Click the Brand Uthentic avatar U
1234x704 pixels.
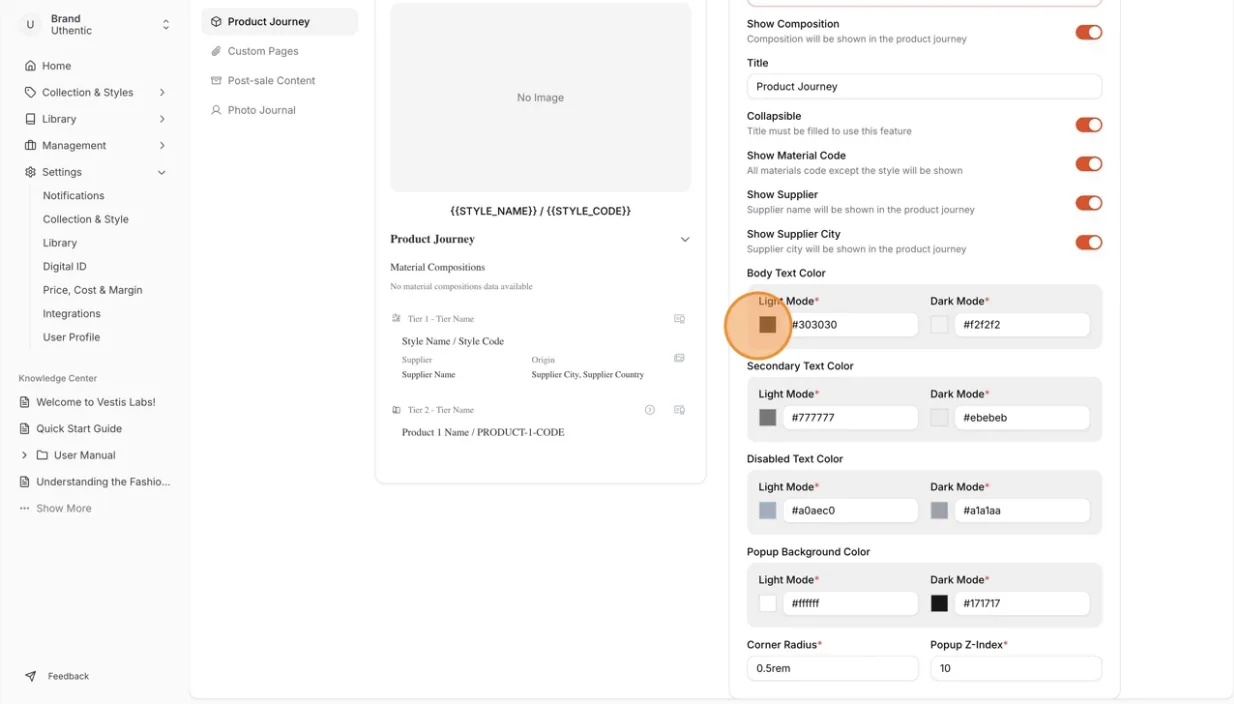coord(30,25)
